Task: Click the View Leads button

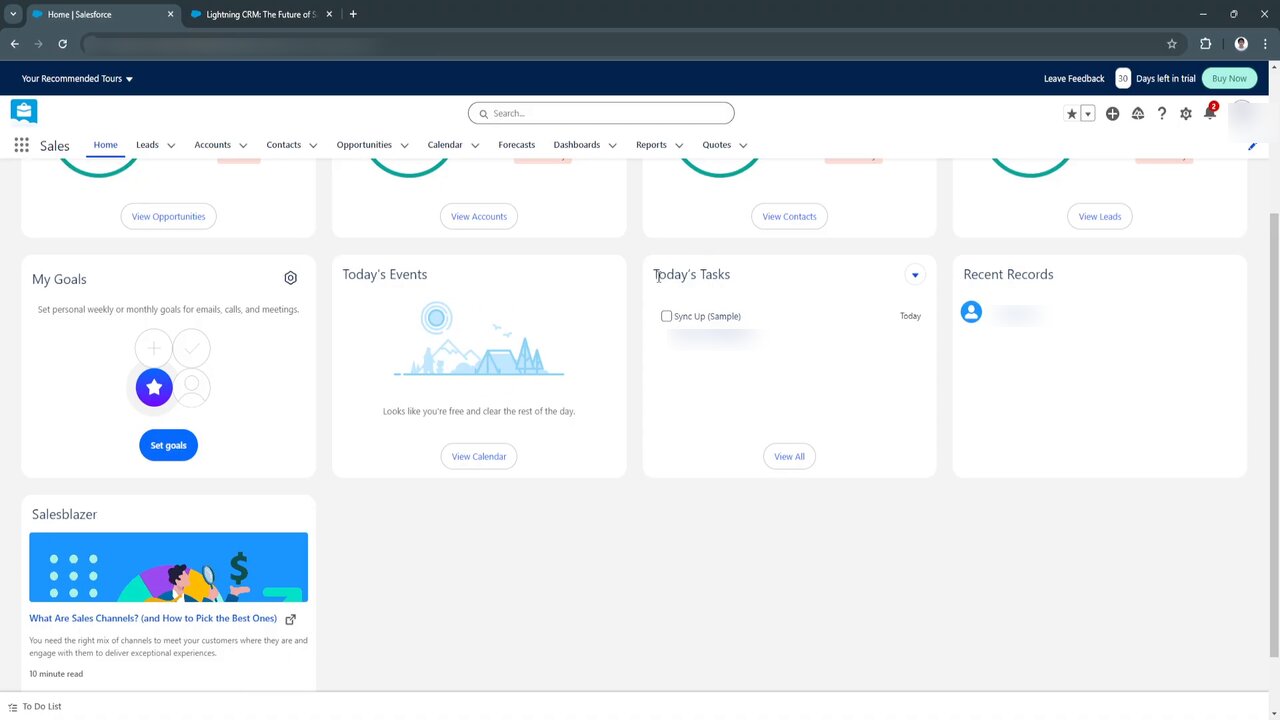Action: (1100, 216)
